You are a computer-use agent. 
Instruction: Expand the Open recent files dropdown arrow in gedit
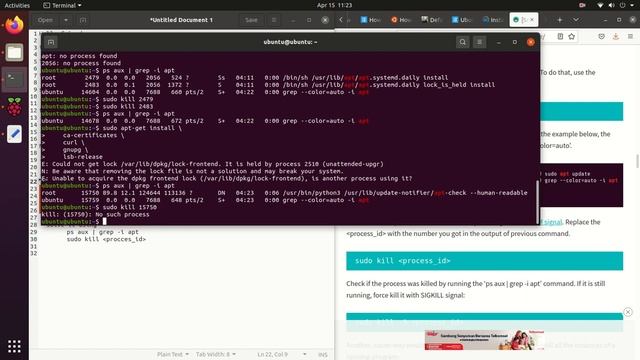[x=66, y=20]
